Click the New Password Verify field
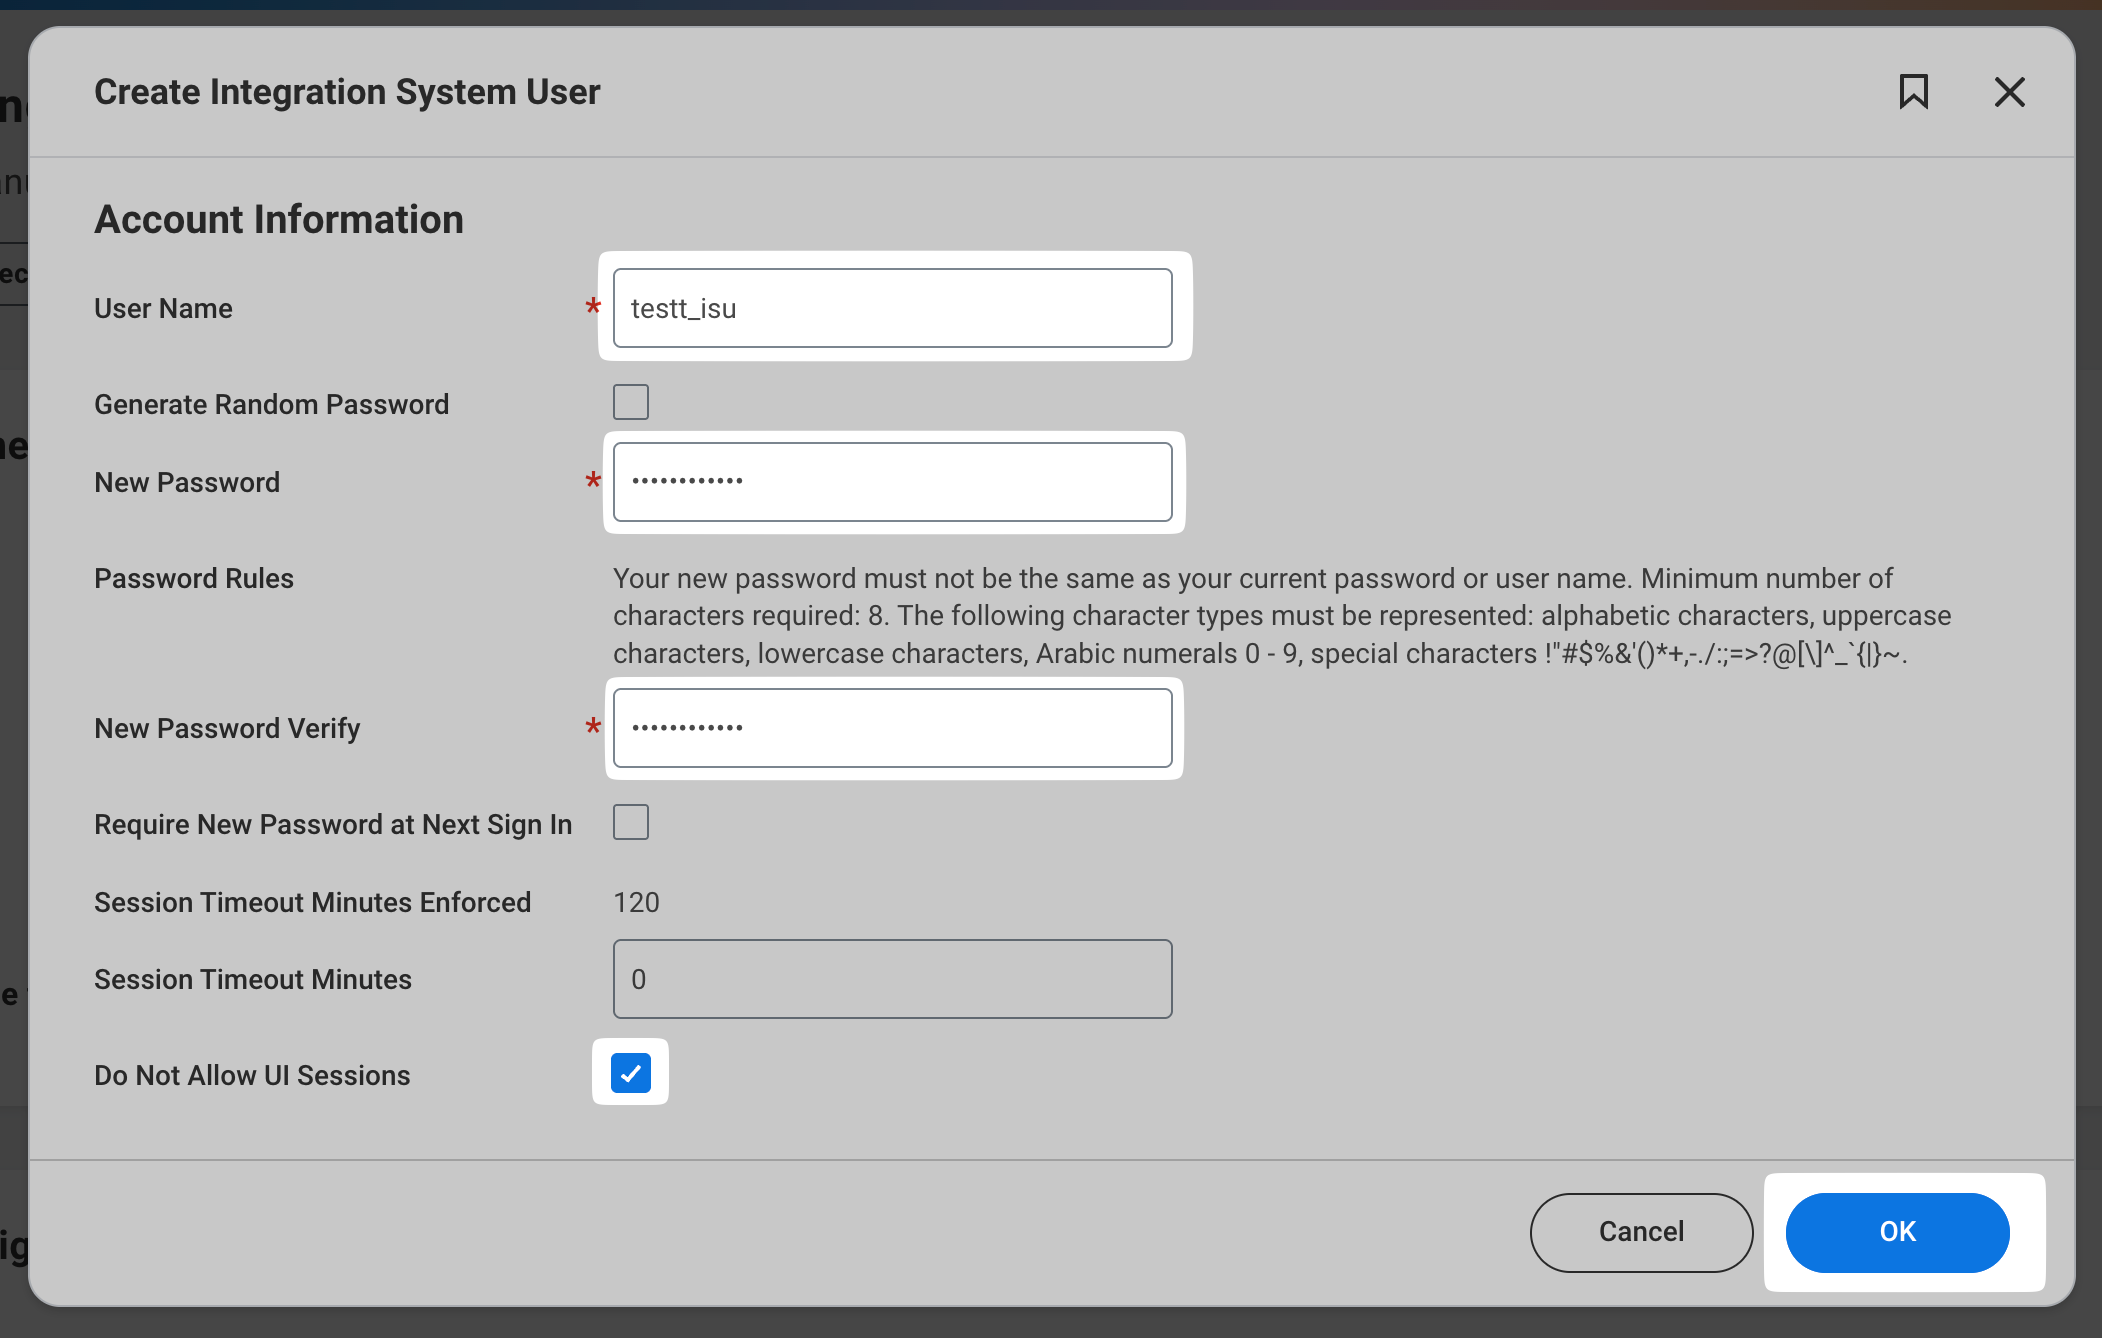Screen dimensions: 2102x1338 pos(892,728)
